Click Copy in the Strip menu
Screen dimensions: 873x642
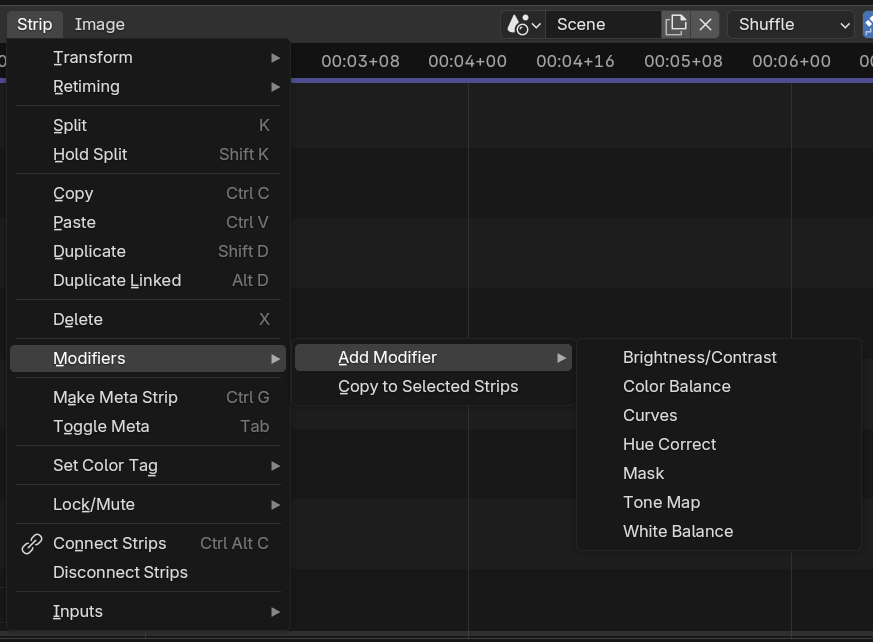(x=148, y=193)
